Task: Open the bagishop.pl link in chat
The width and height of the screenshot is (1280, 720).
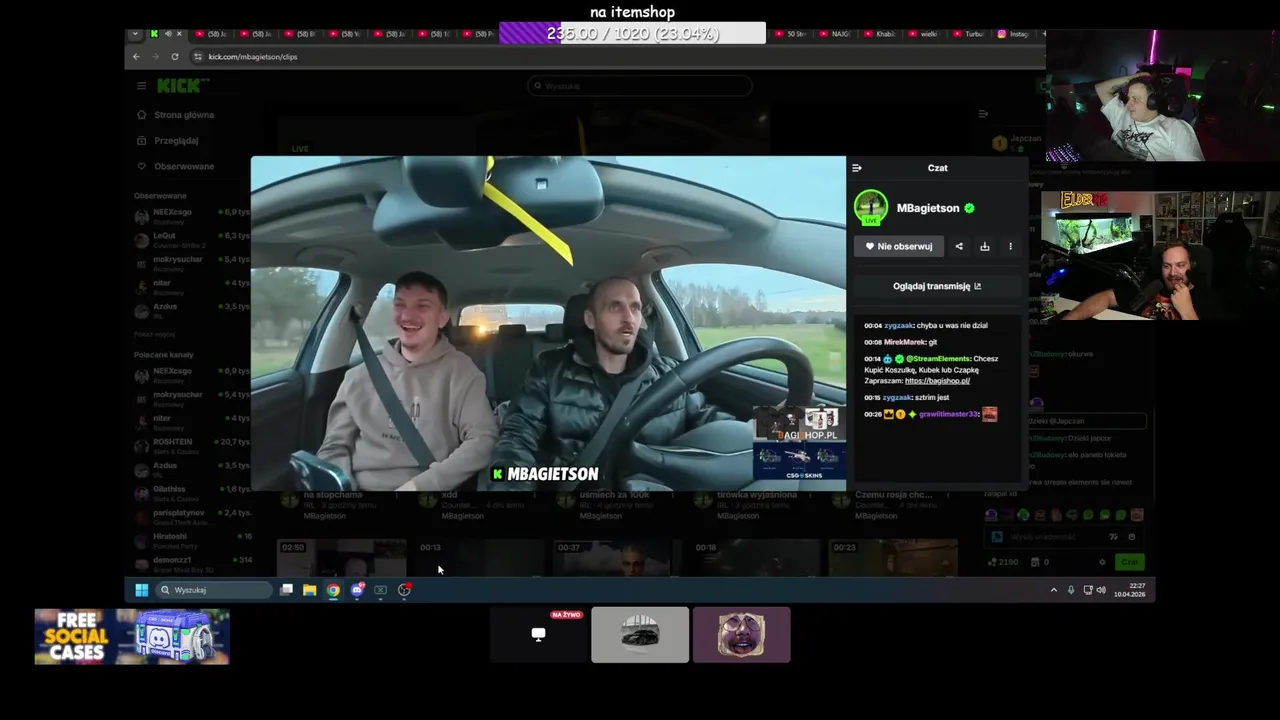Action: click(937, 381)
